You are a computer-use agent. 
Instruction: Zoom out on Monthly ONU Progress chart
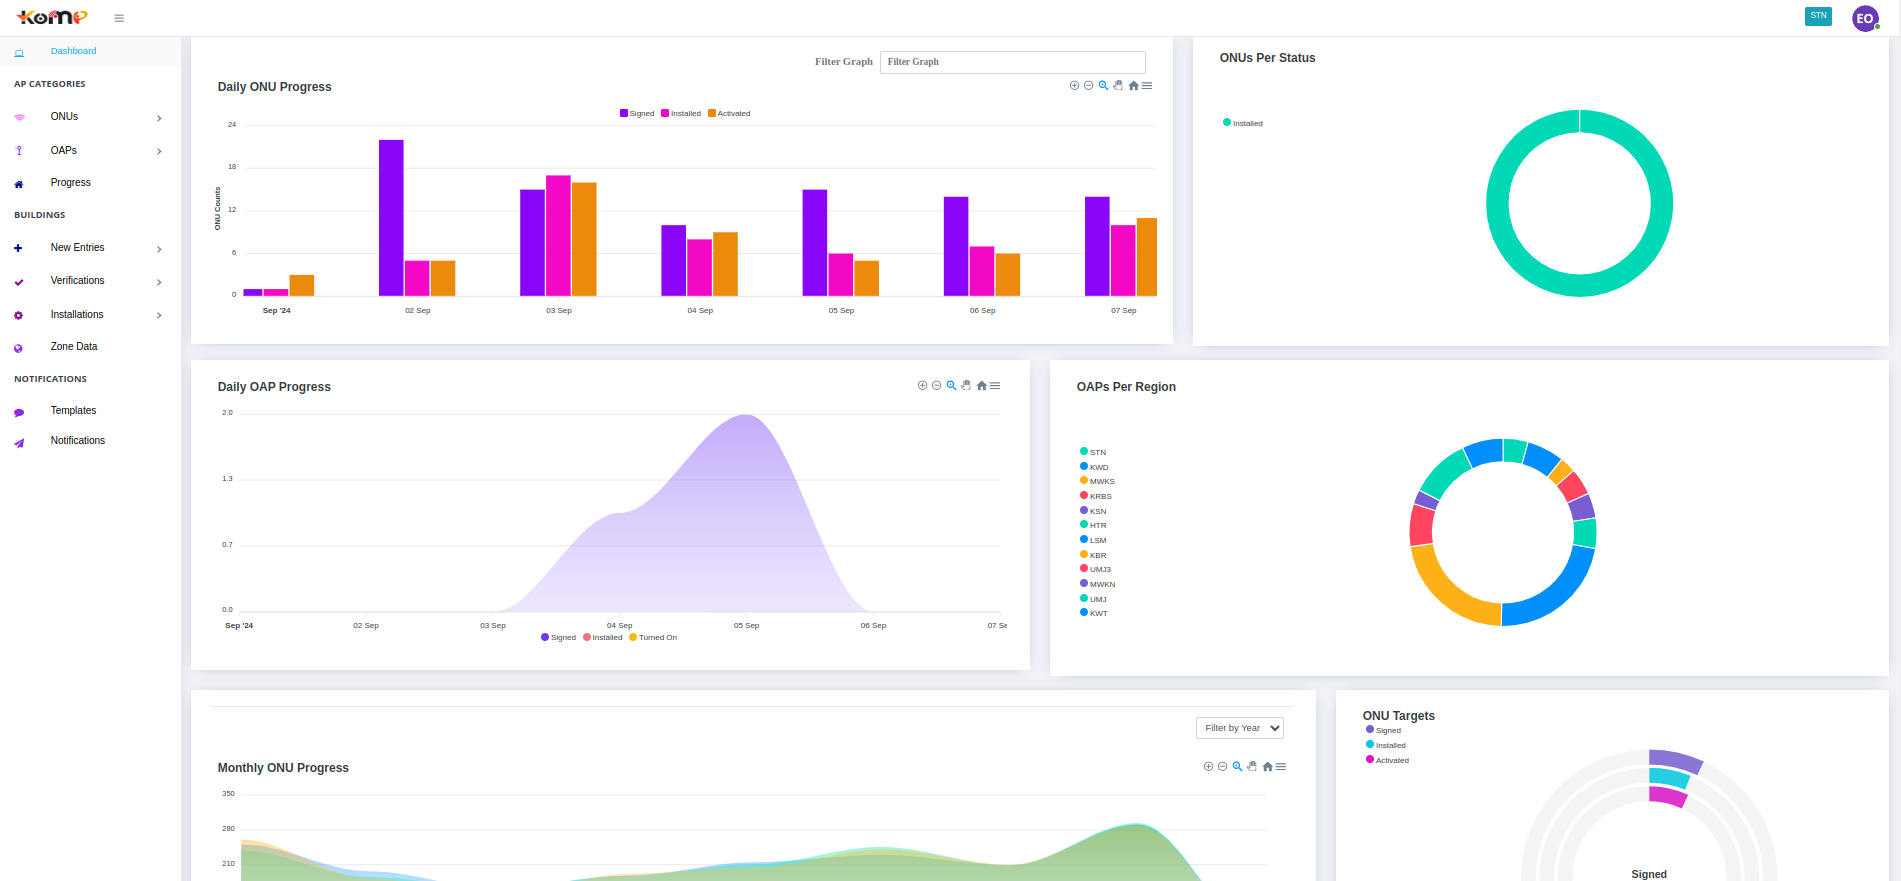click(1223, 766)
